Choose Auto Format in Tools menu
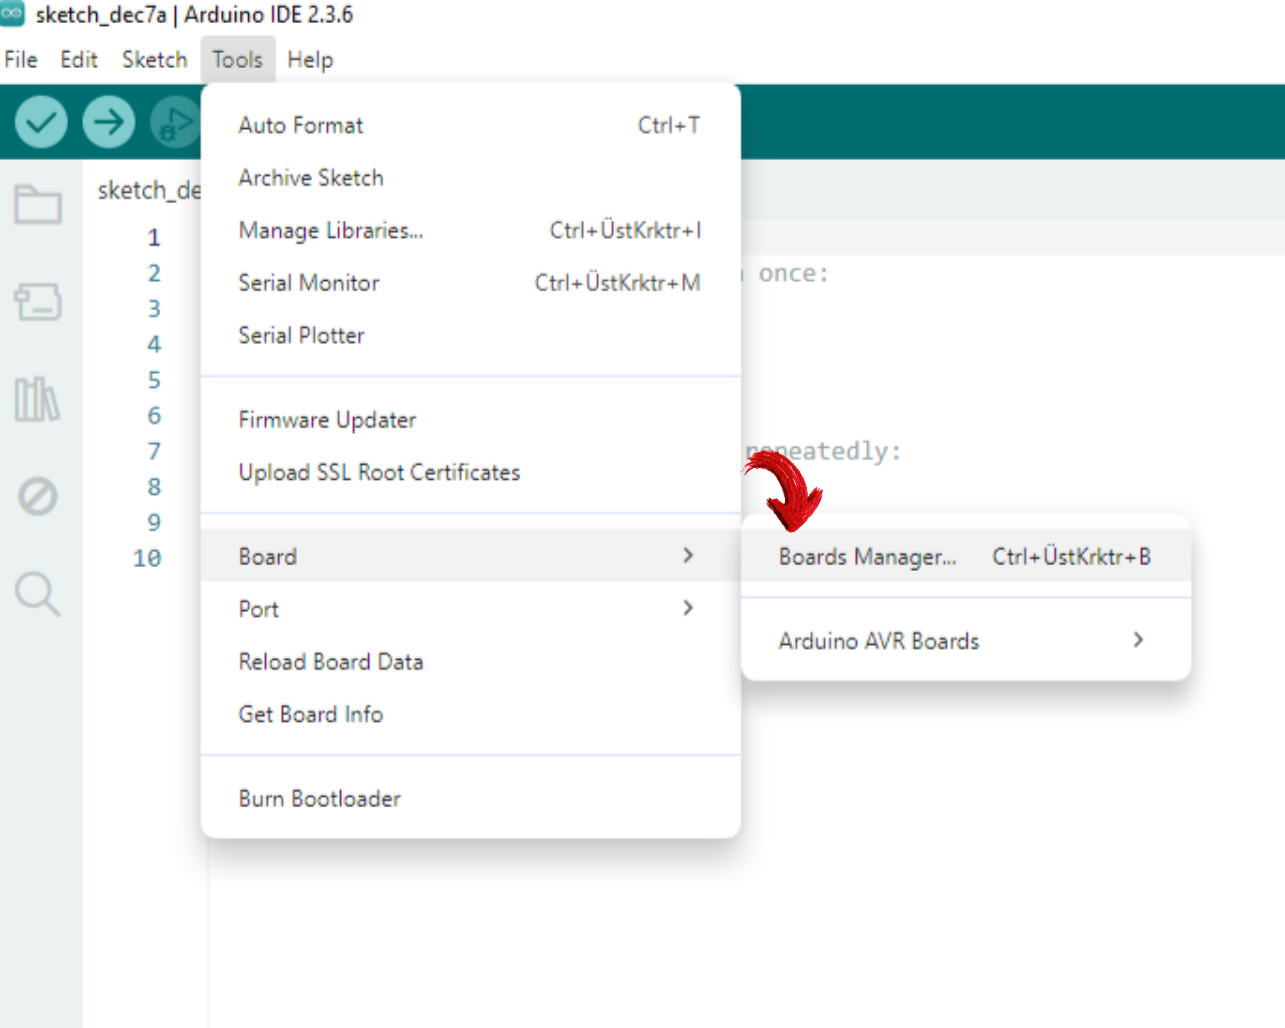 (x=301, y=126)
